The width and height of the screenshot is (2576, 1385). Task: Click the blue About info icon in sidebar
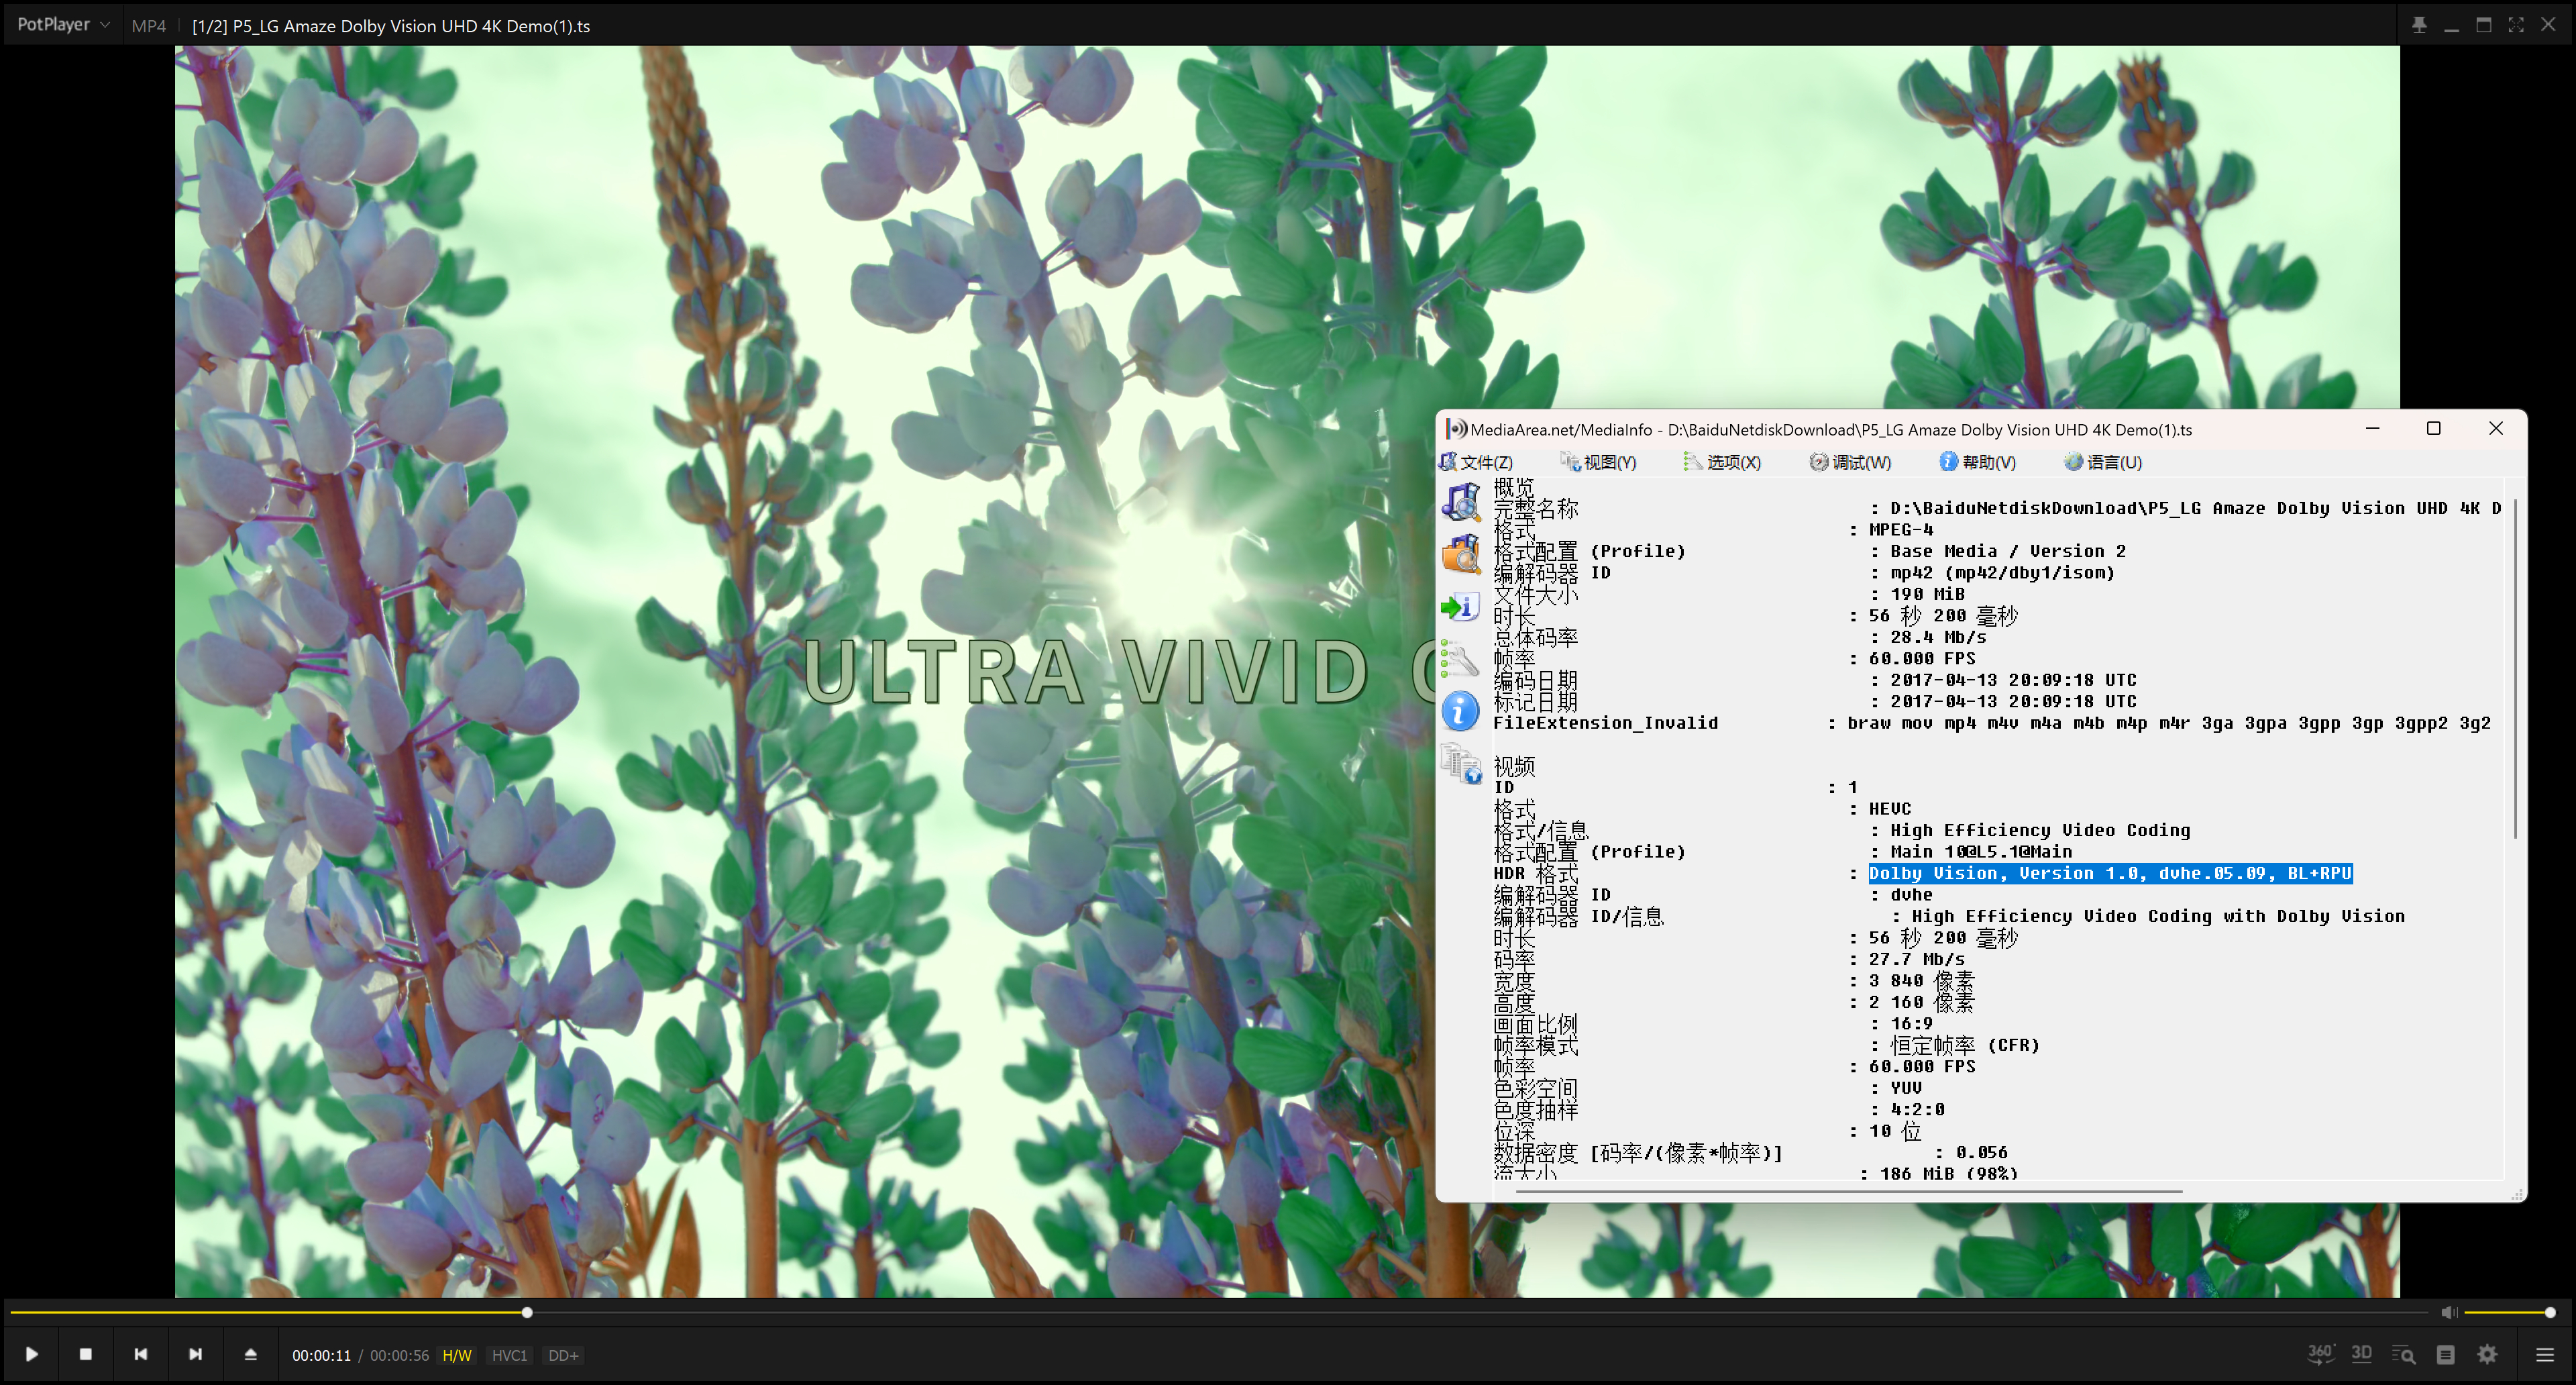(x=1461, y=711)
